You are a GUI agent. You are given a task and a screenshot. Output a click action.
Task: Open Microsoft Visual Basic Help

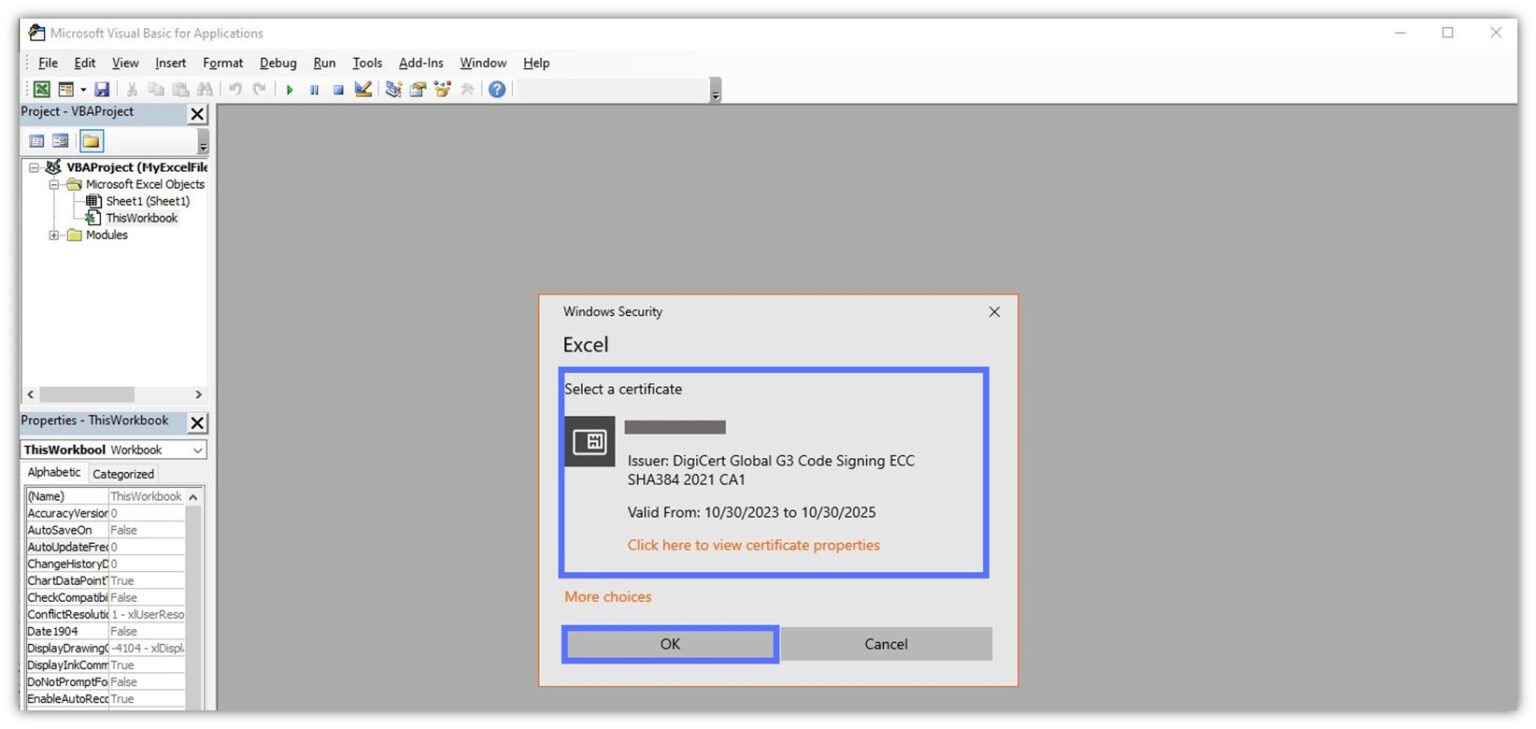(x=495, y=89)
